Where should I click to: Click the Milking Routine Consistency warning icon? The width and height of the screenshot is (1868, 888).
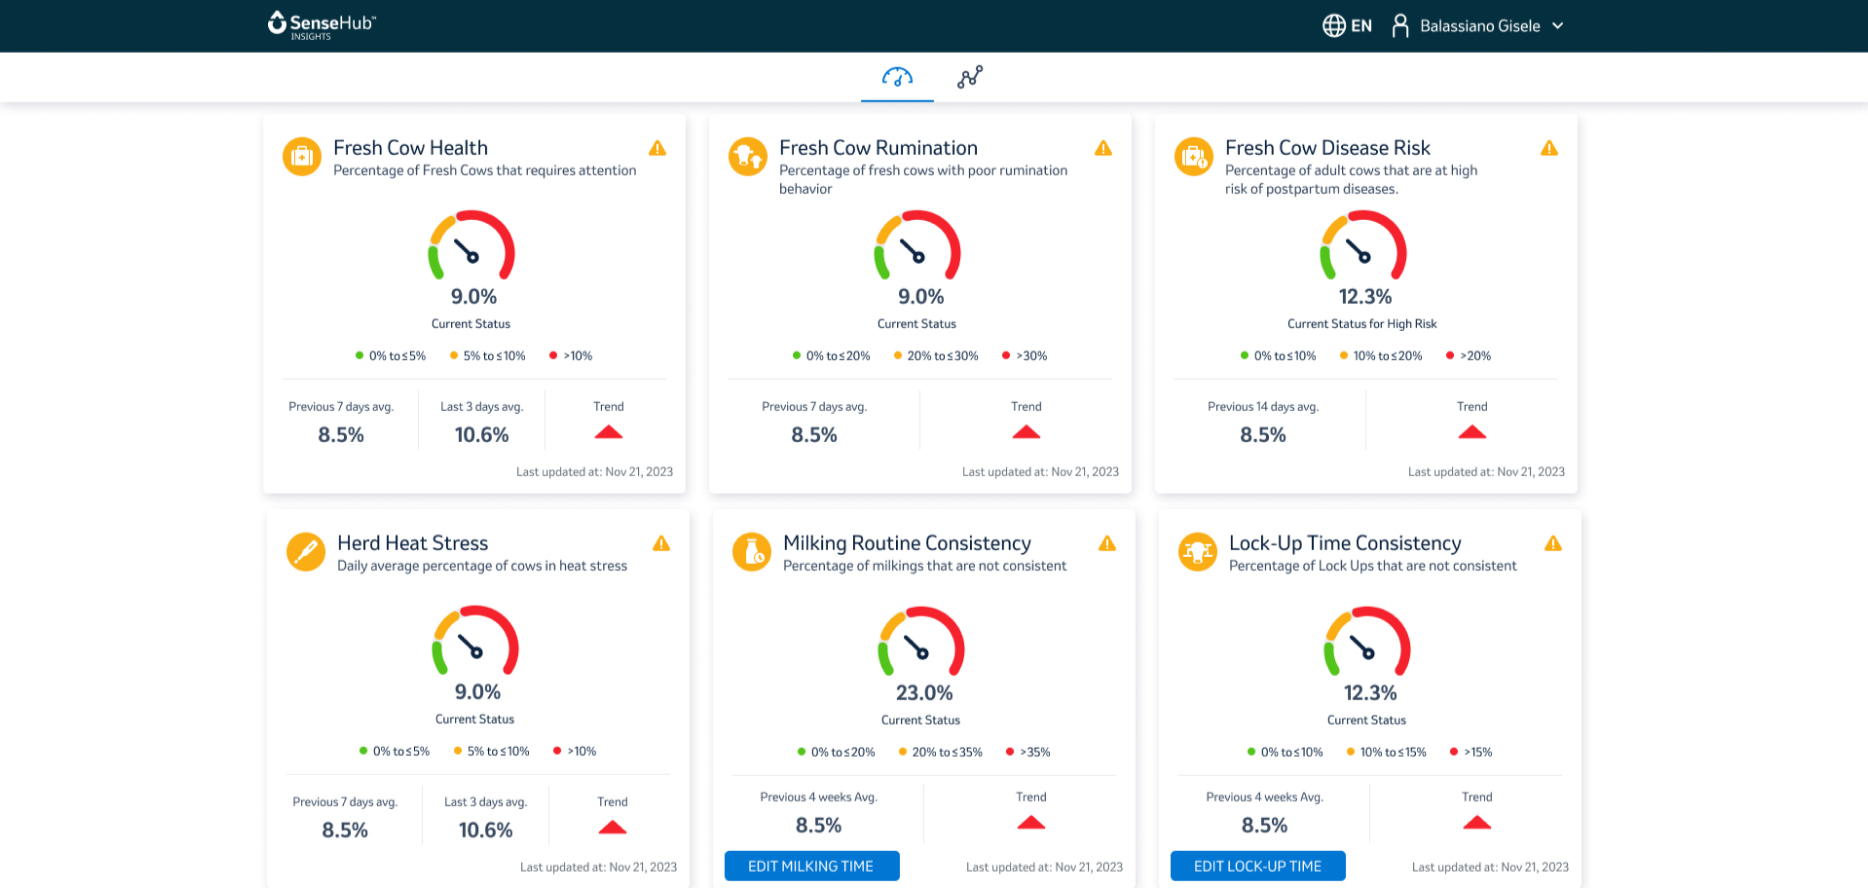[x=1107, y=543]
